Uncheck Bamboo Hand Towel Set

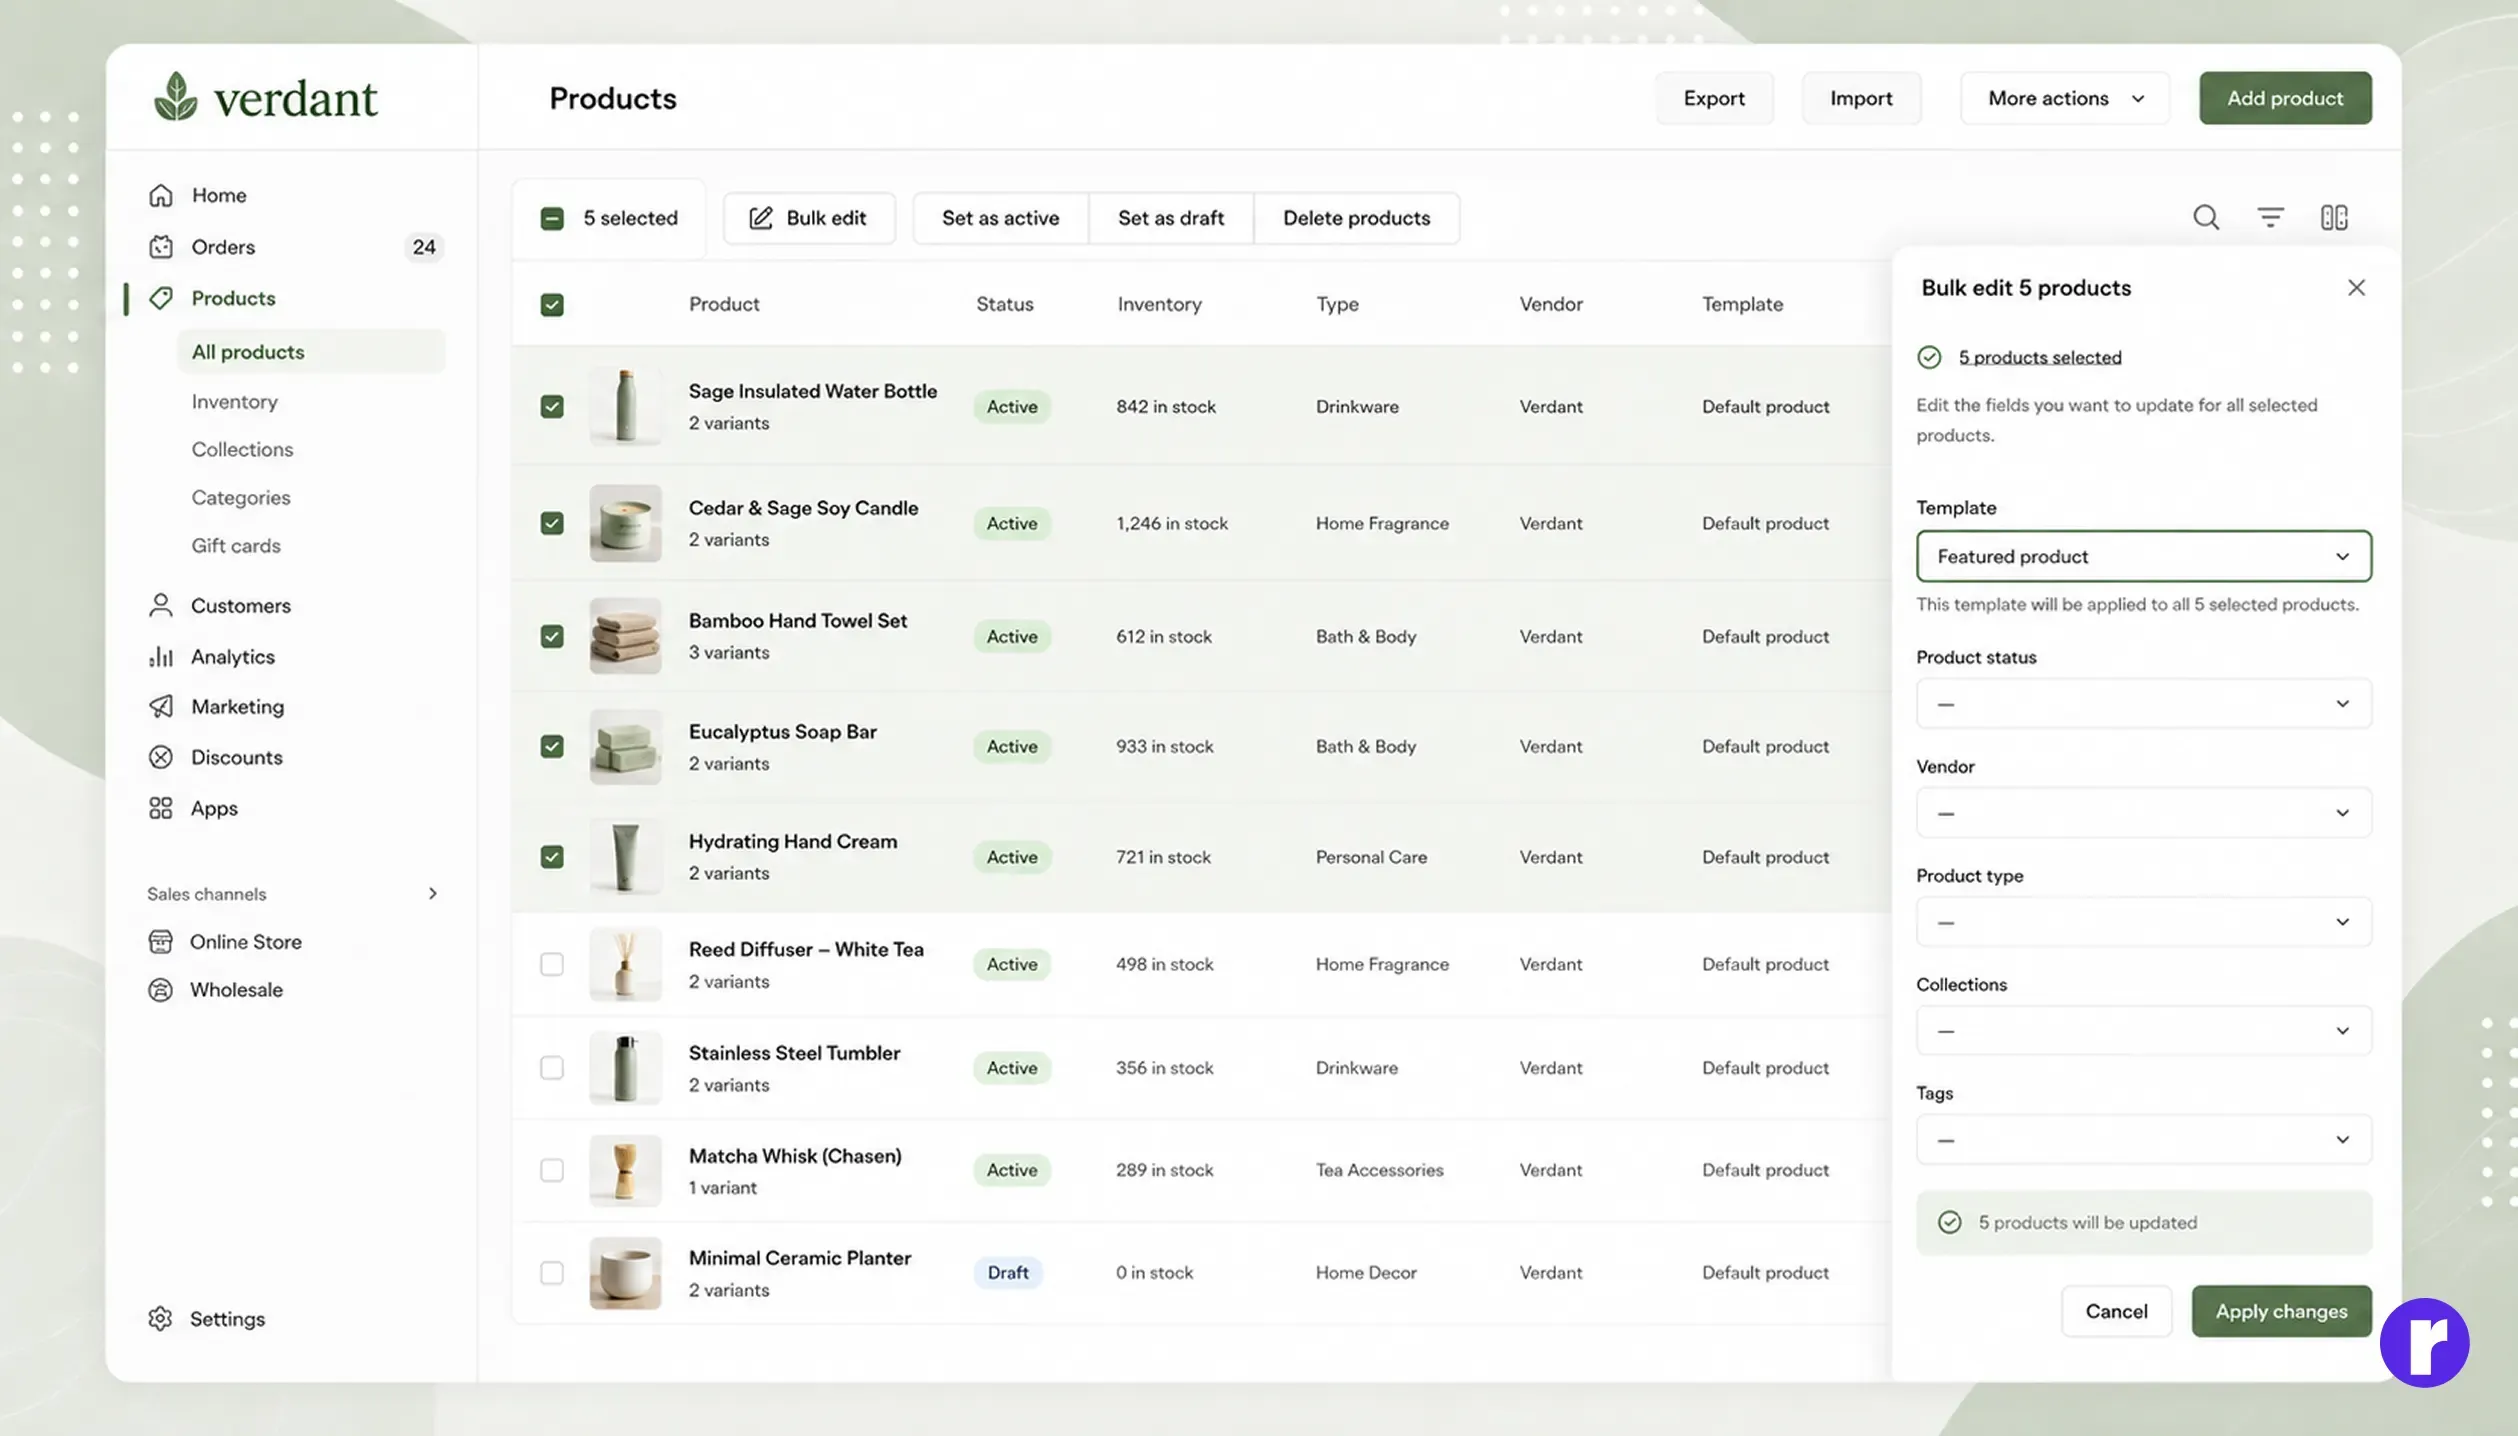[552, 636]
